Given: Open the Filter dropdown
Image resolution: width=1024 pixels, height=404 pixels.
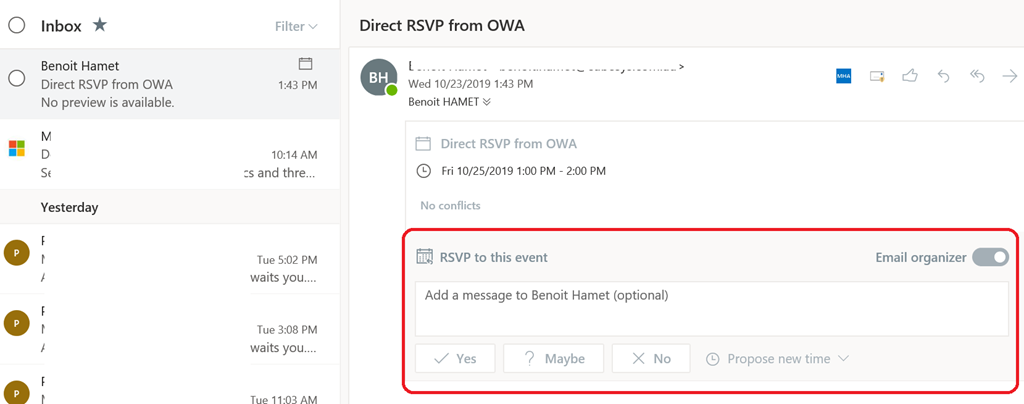Looking at the screenshot, I should coord(296,26).
